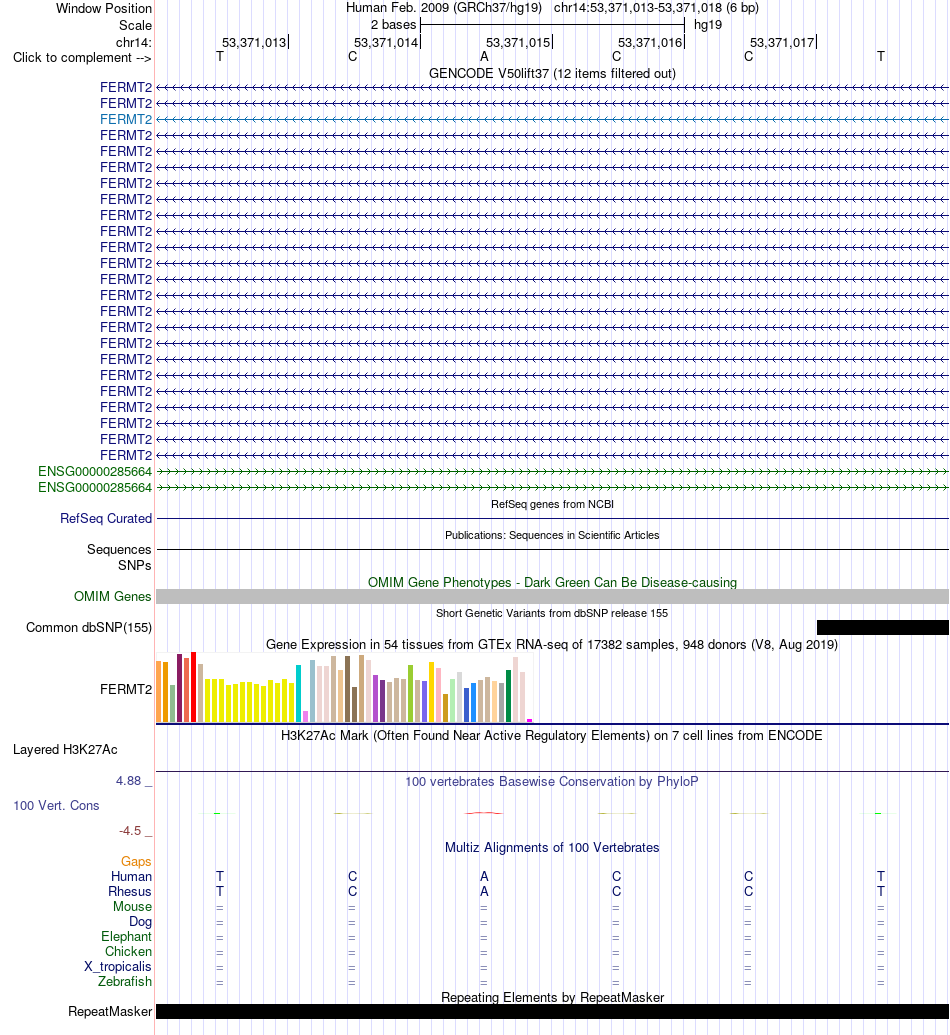The width and height of the screenshot is (950, 1035).
Task: Click the A base in the Rhesus alignment row
Action: (484, 892)
